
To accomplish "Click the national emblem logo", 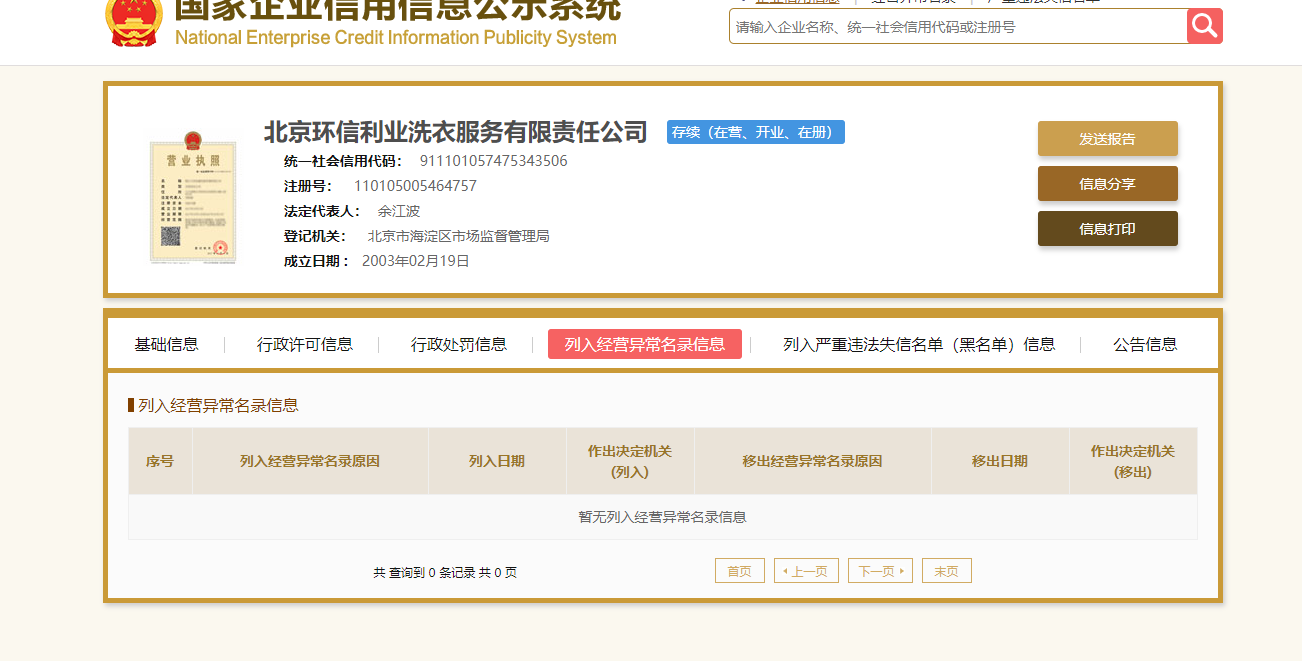I will point(134,22).
